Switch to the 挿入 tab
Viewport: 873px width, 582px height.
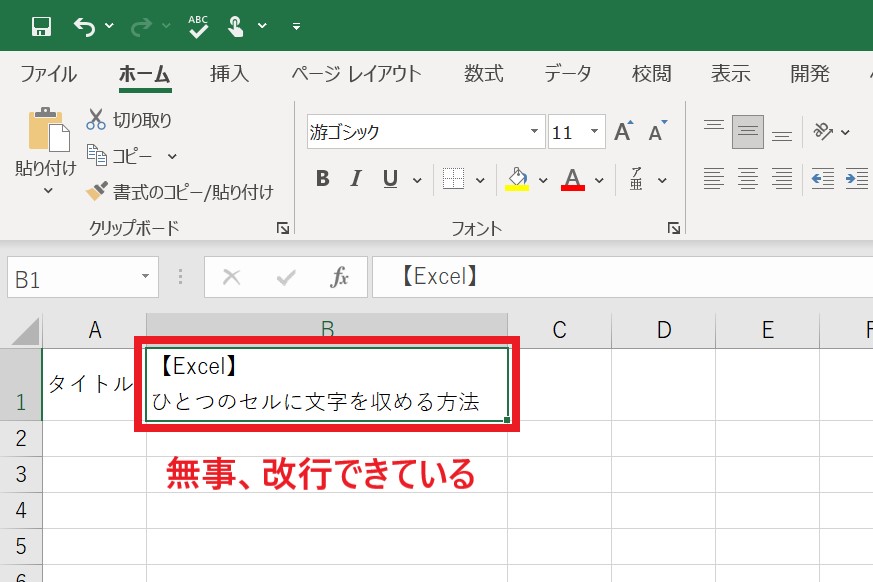pos(229,74)
